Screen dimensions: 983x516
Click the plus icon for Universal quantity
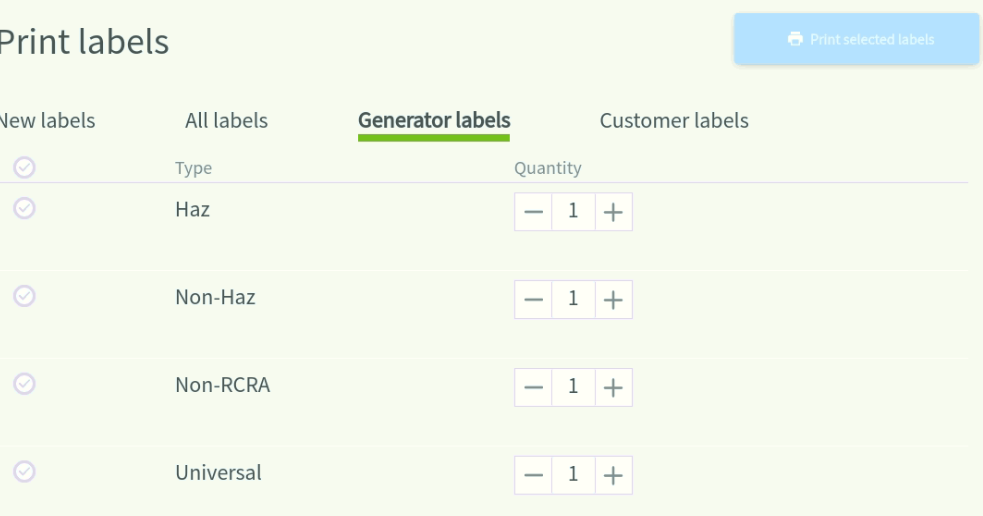[613, 475]
